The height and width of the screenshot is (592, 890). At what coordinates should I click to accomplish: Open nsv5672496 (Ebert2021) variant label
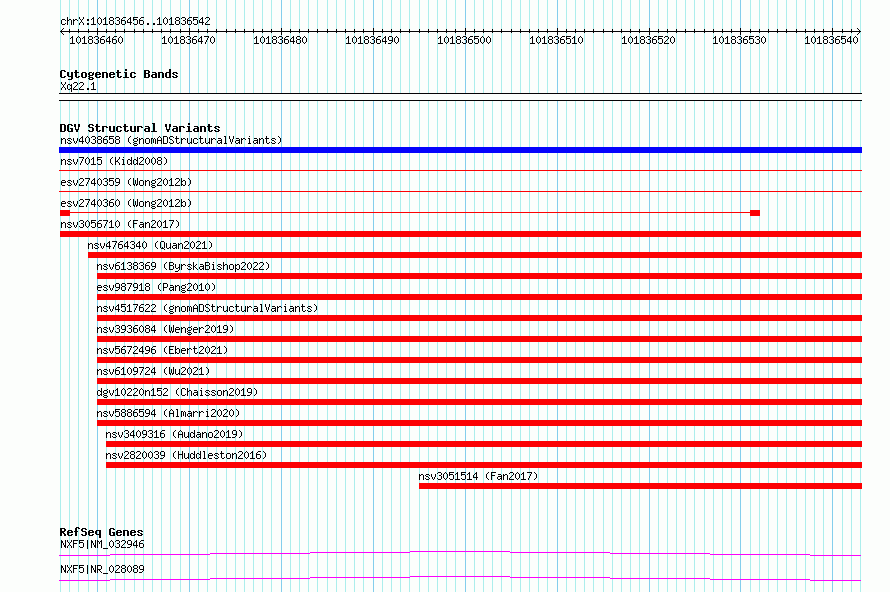[162, 350]
